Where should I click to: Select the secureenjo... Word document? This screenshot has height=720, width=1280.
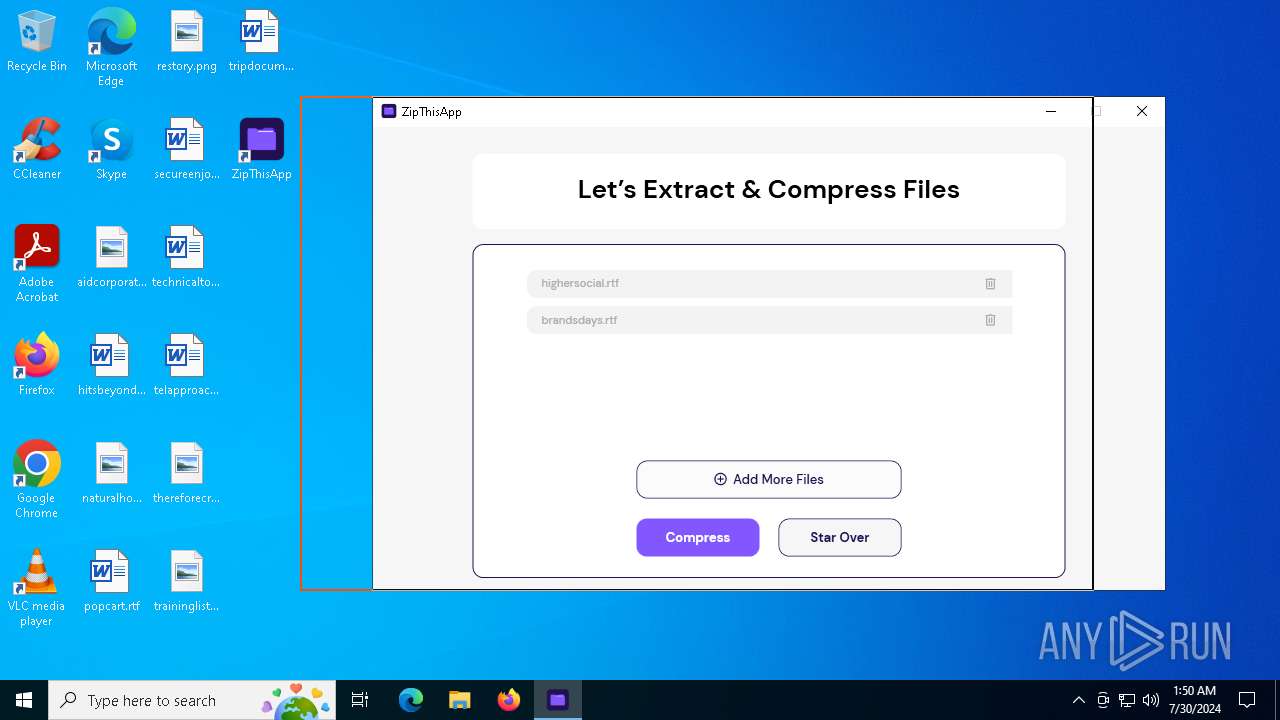[186, 150]
